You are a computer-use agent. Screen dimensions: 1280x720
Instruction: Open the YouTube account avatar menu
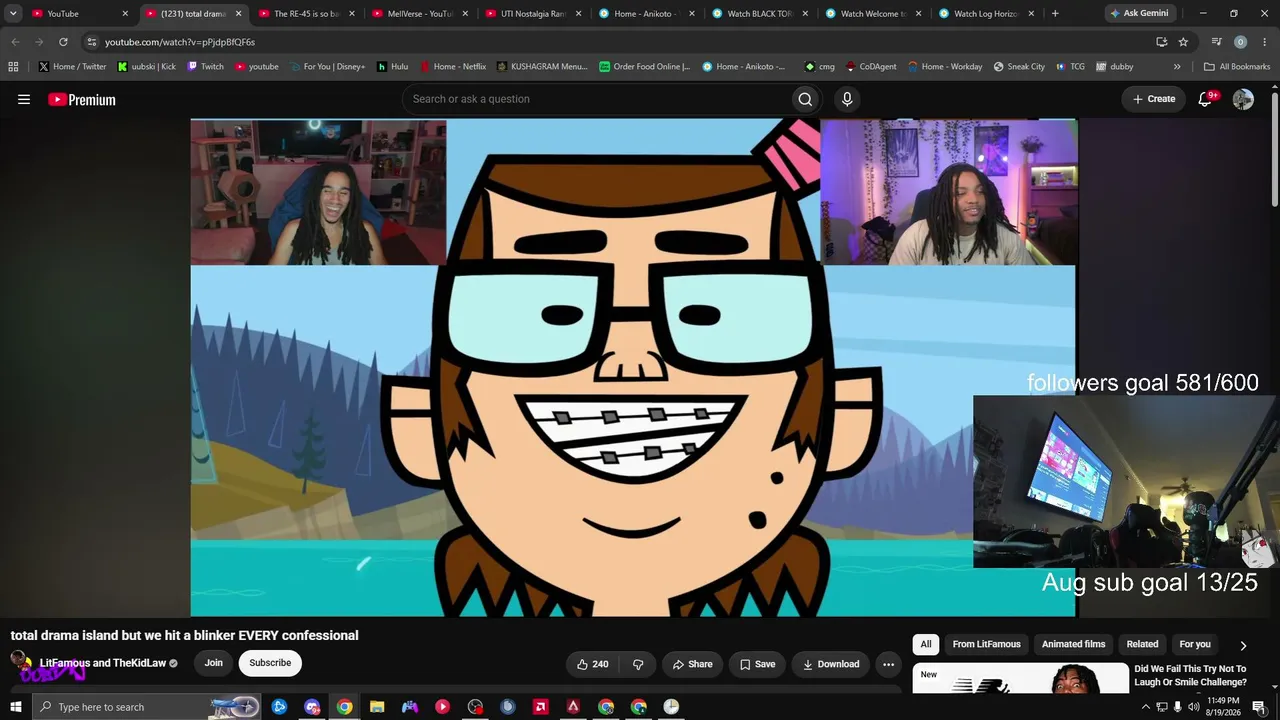tap(1243, 99)
